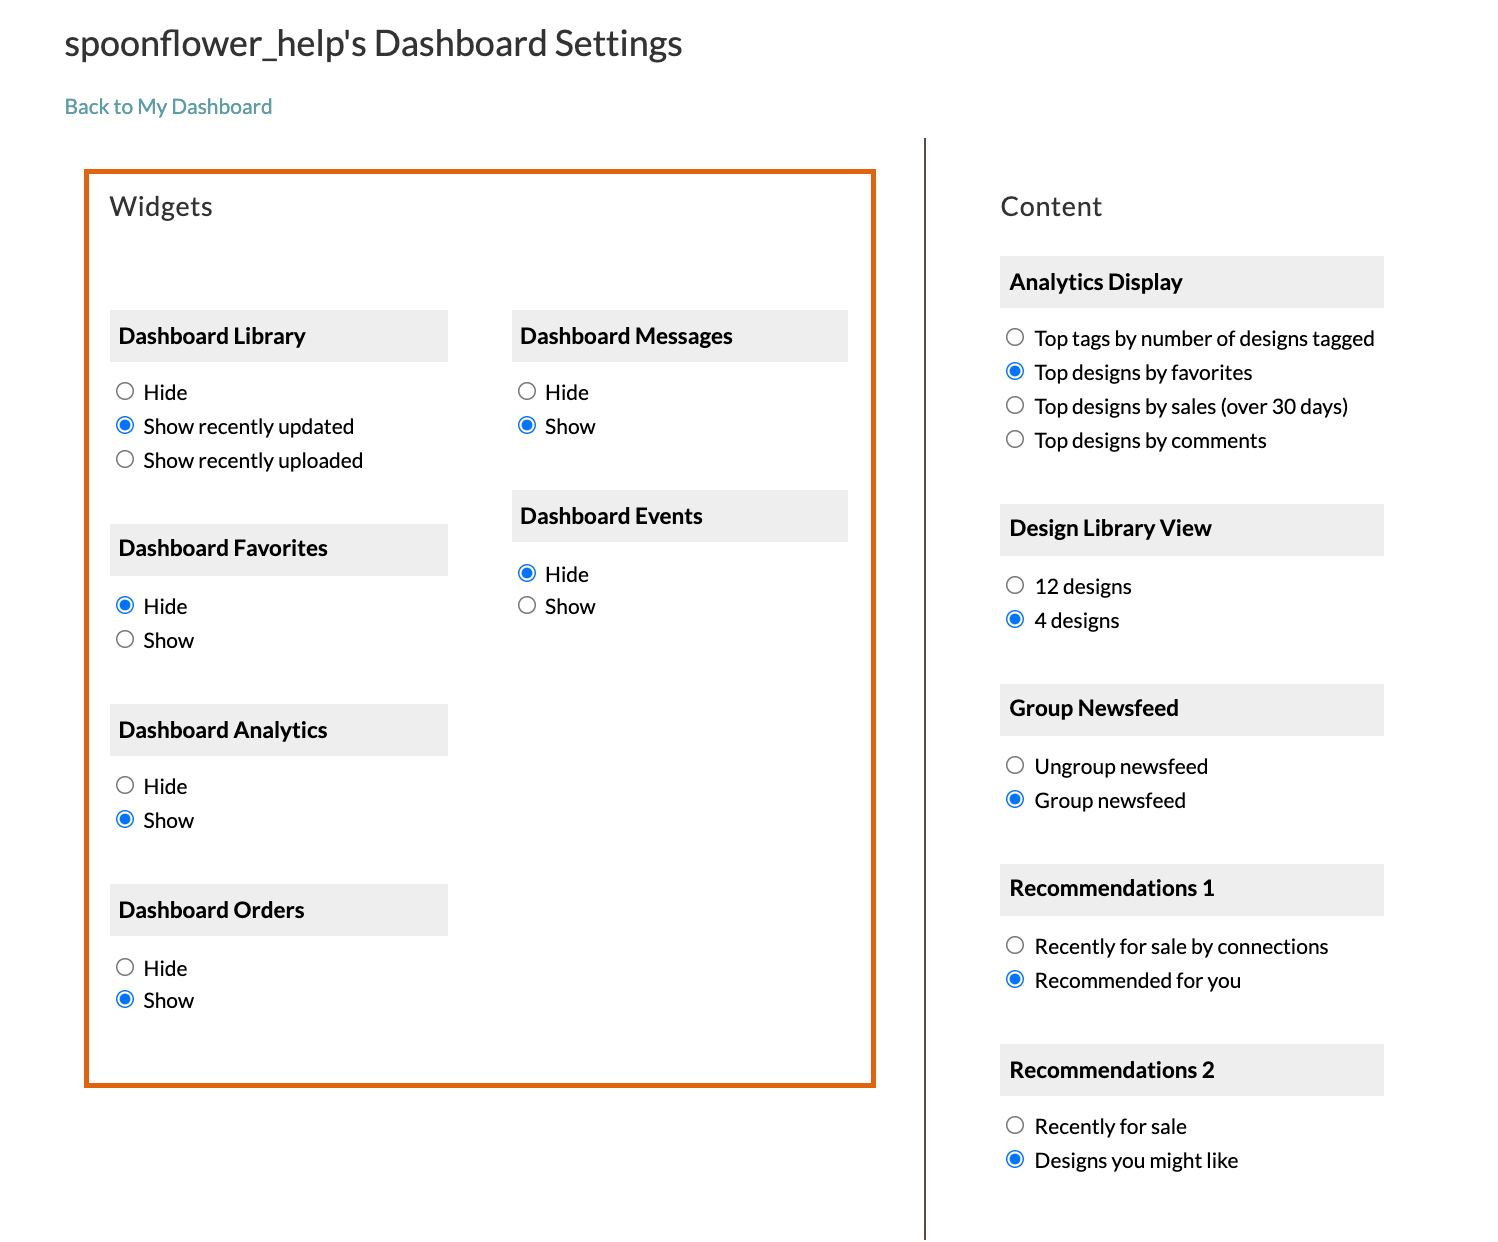Choose 12 designs for Design Library View
The width and height of the screenshot is (1498, 1242).
[x=1015, y=585]
